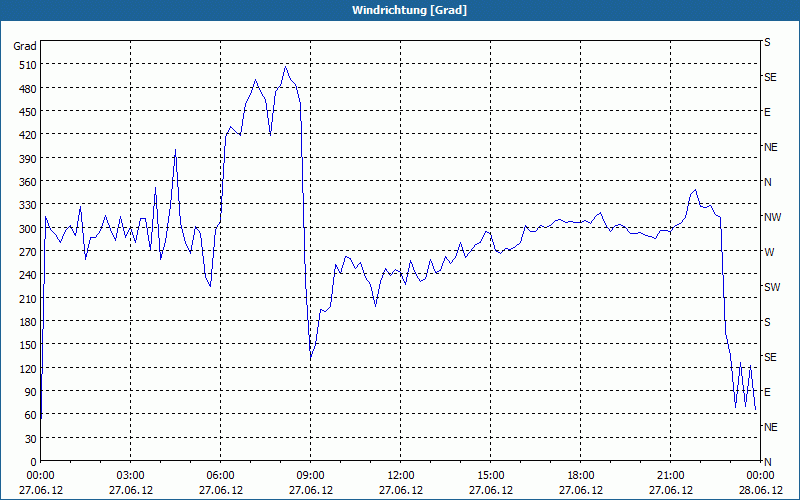
Task: Click the 27.06.12 date under 12:00
Action: 401,490
